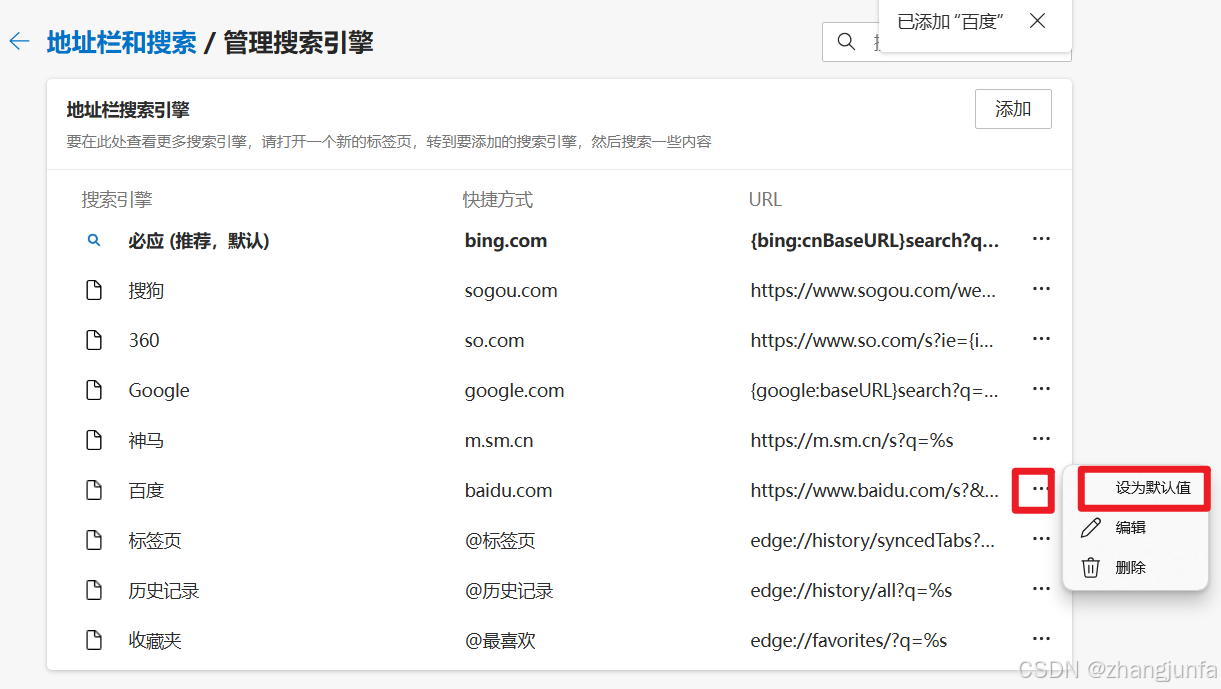Click the page icon beside 神马
Screen dimensions: 1221x689
[94, 440]
